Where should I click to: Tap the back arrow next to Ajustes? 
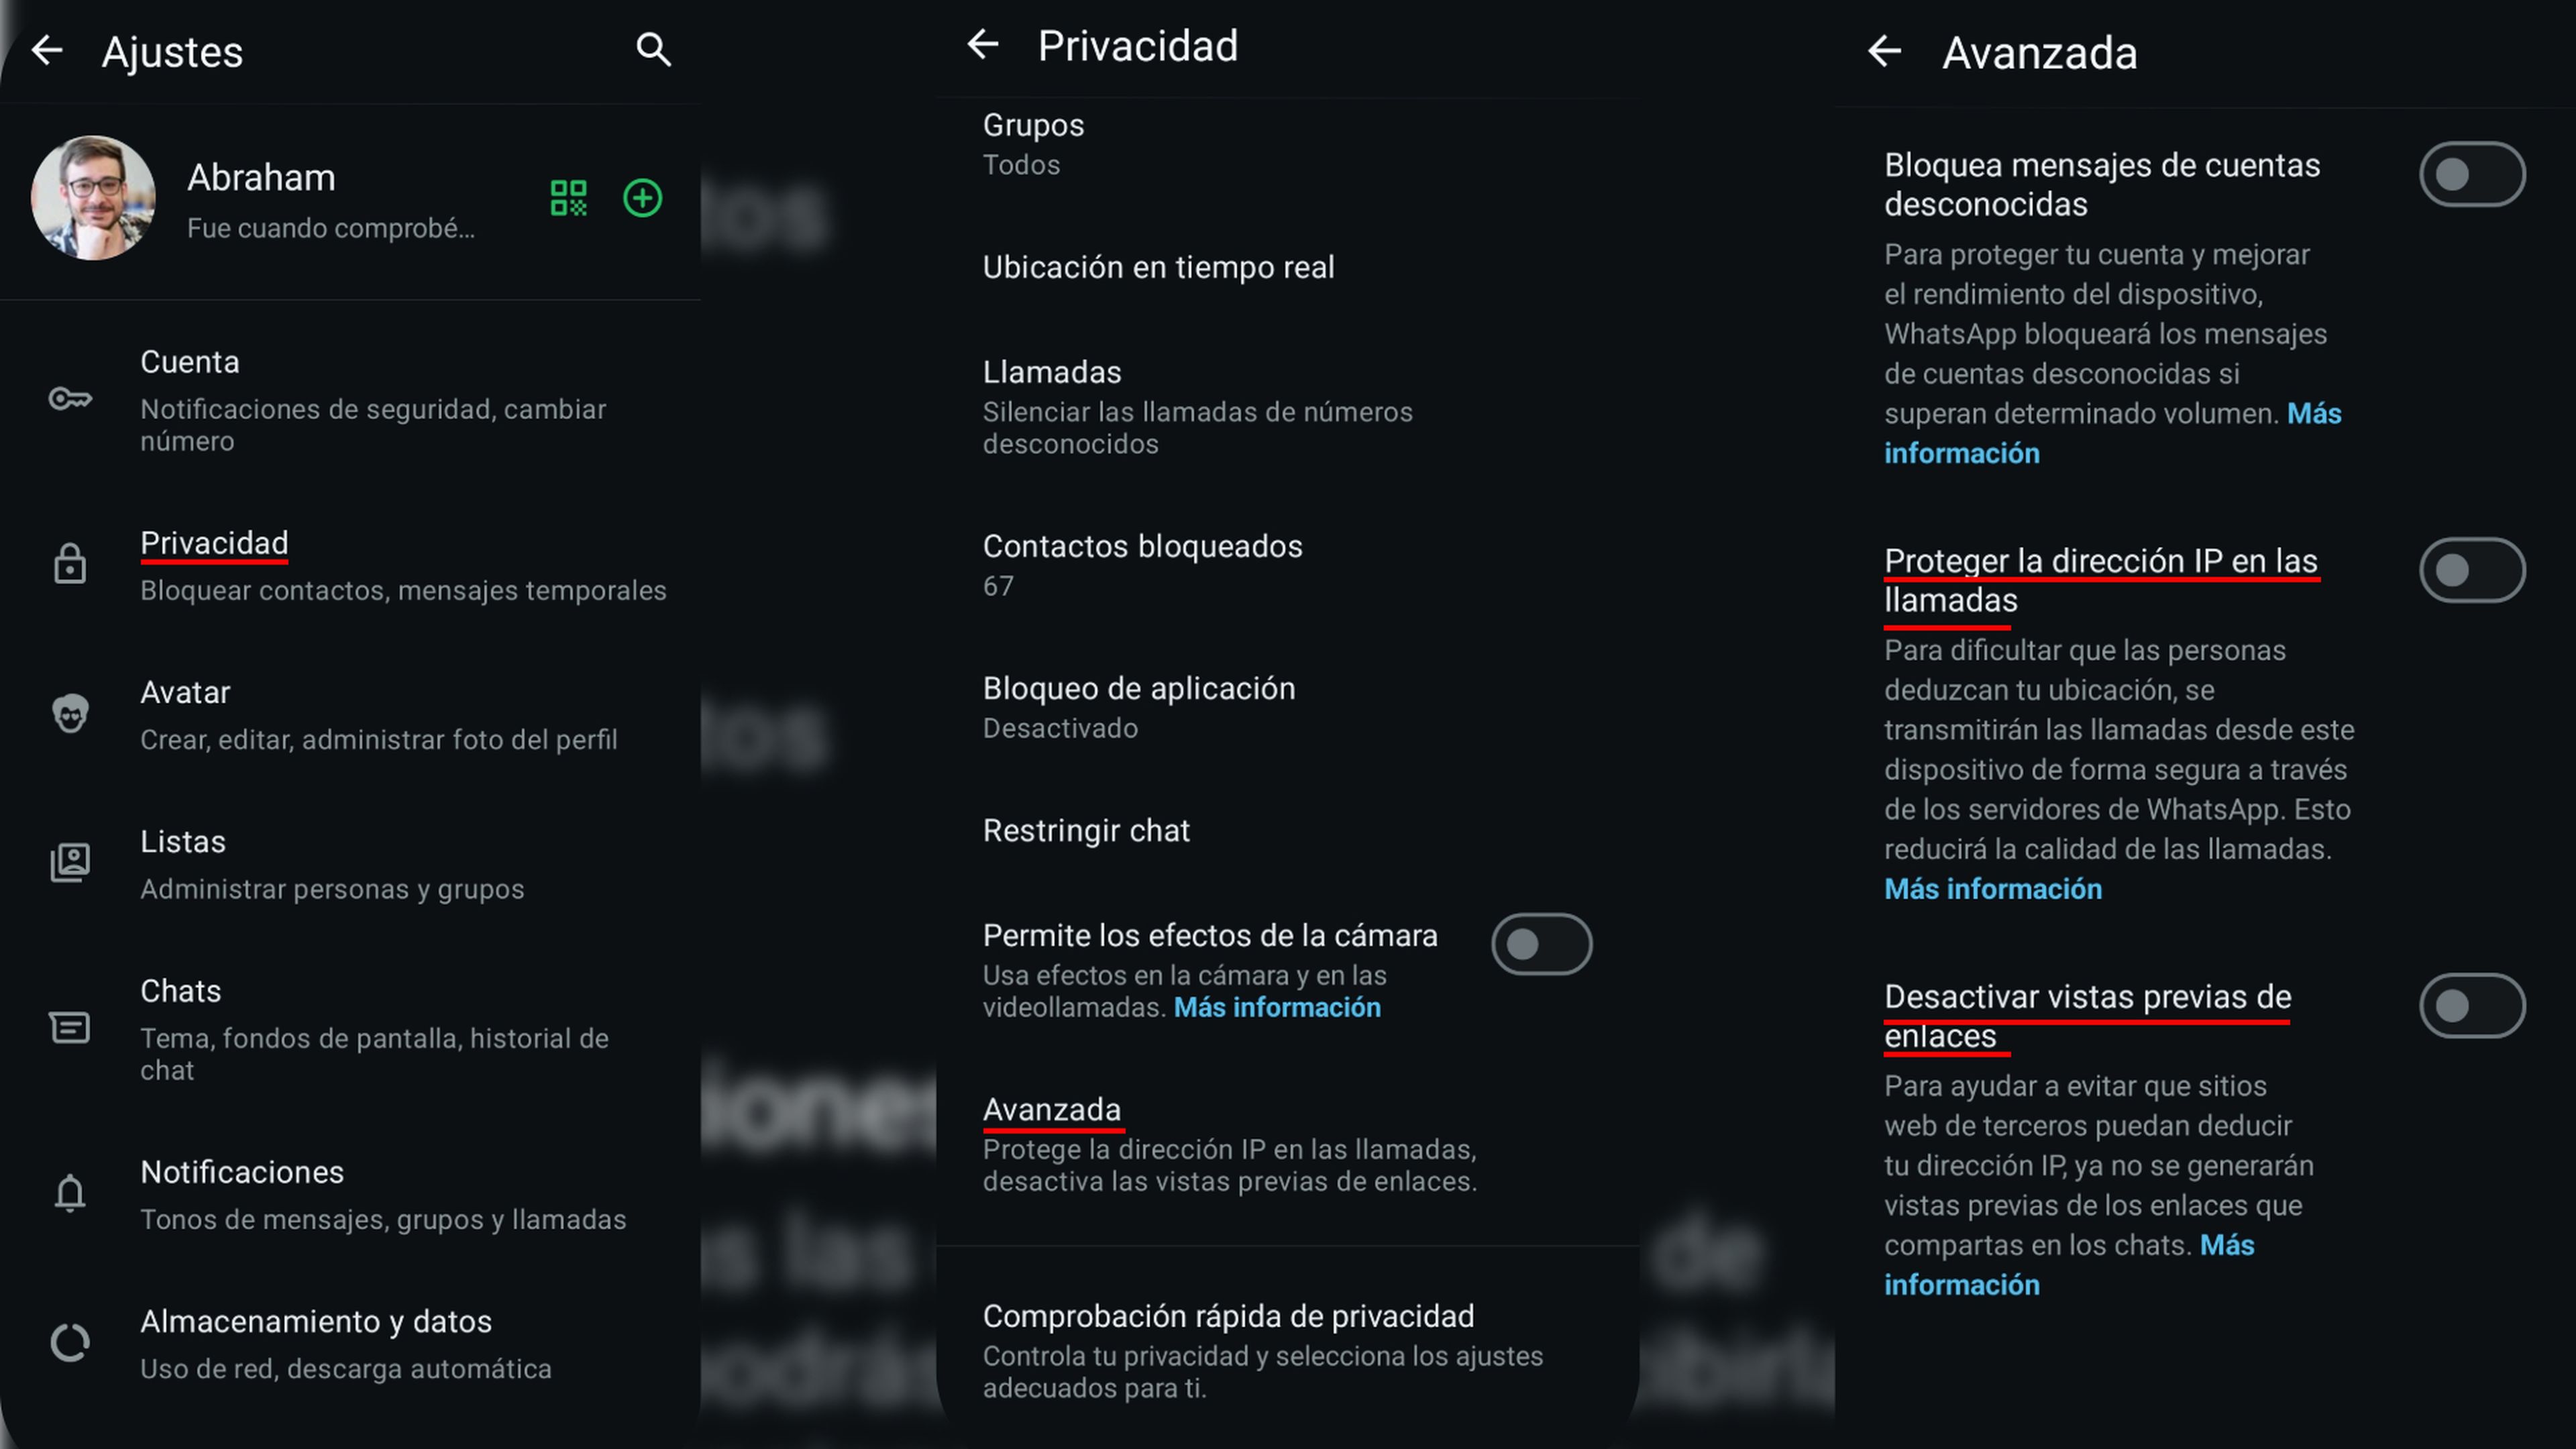pos(47,50)
